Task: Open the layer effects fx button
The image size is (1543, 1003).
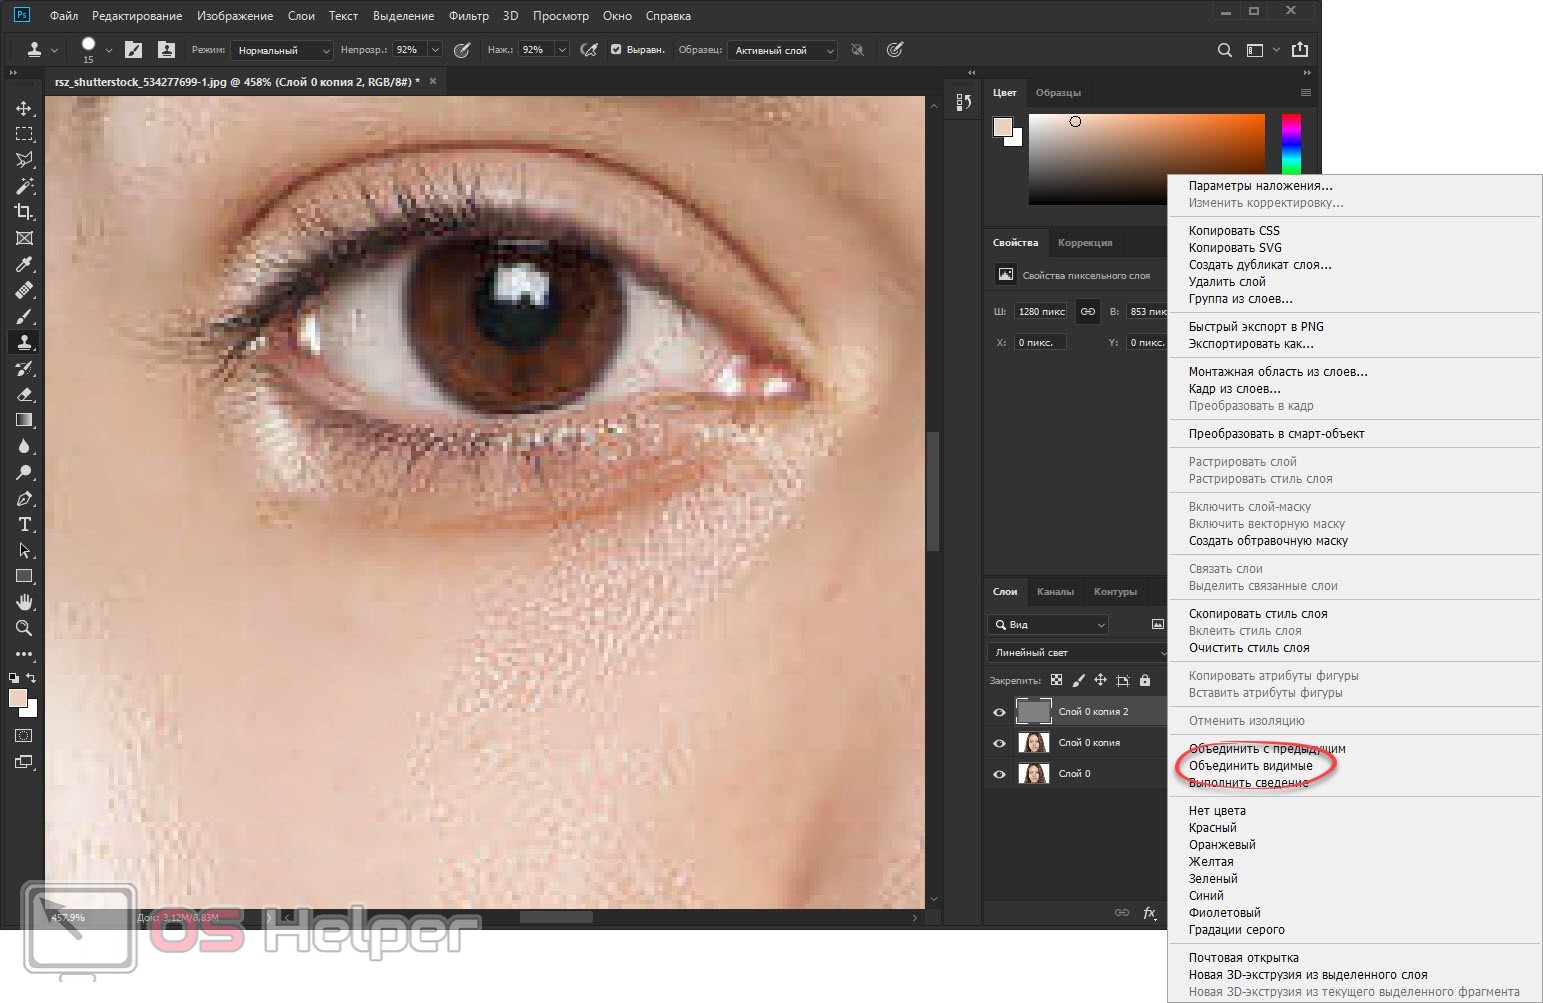Action: point(1149,913)
